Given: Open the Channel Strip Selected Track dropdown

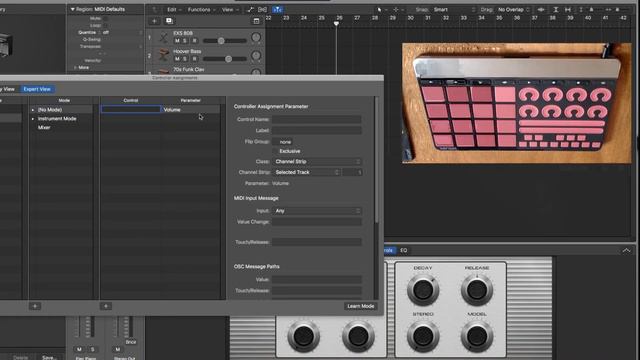Looking at the screenshot, I should pyautogui.click(x=306, y=172).
